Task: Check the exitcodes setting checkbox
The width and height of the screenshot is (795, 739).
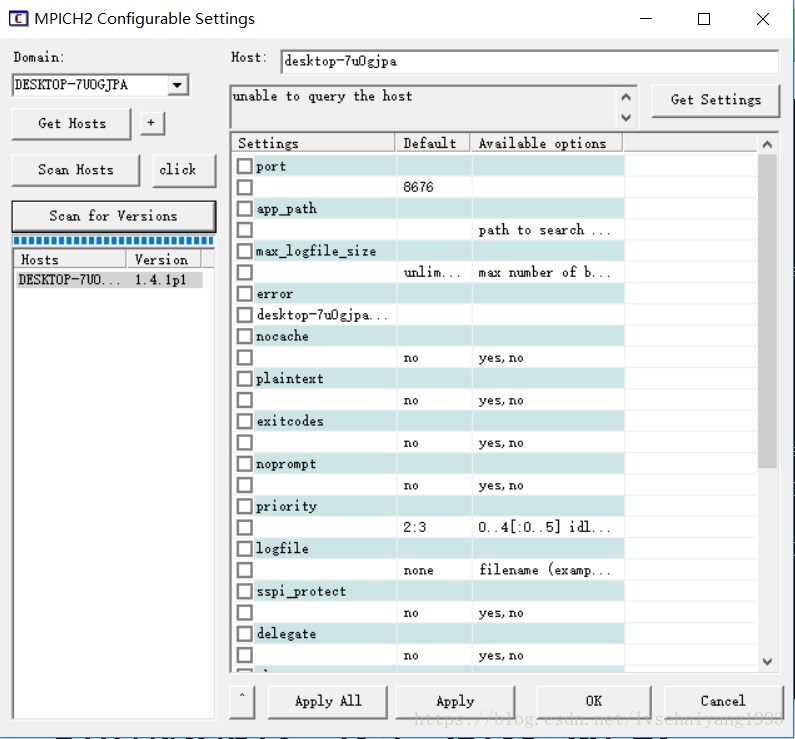Action: click(x=245, y=421)
